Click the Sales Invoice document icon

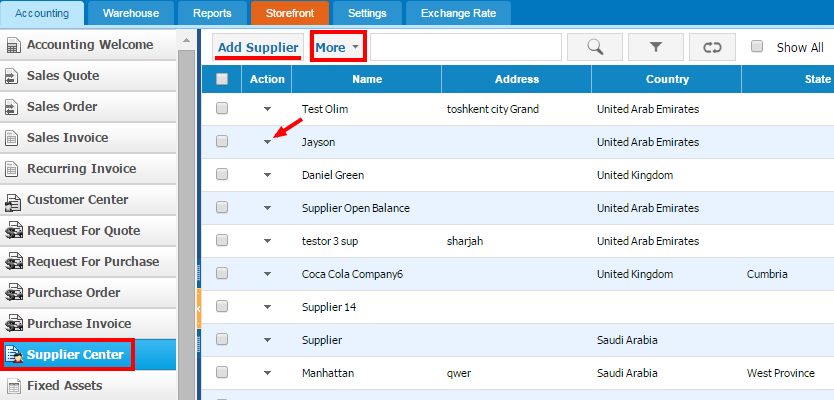point(11,138)
